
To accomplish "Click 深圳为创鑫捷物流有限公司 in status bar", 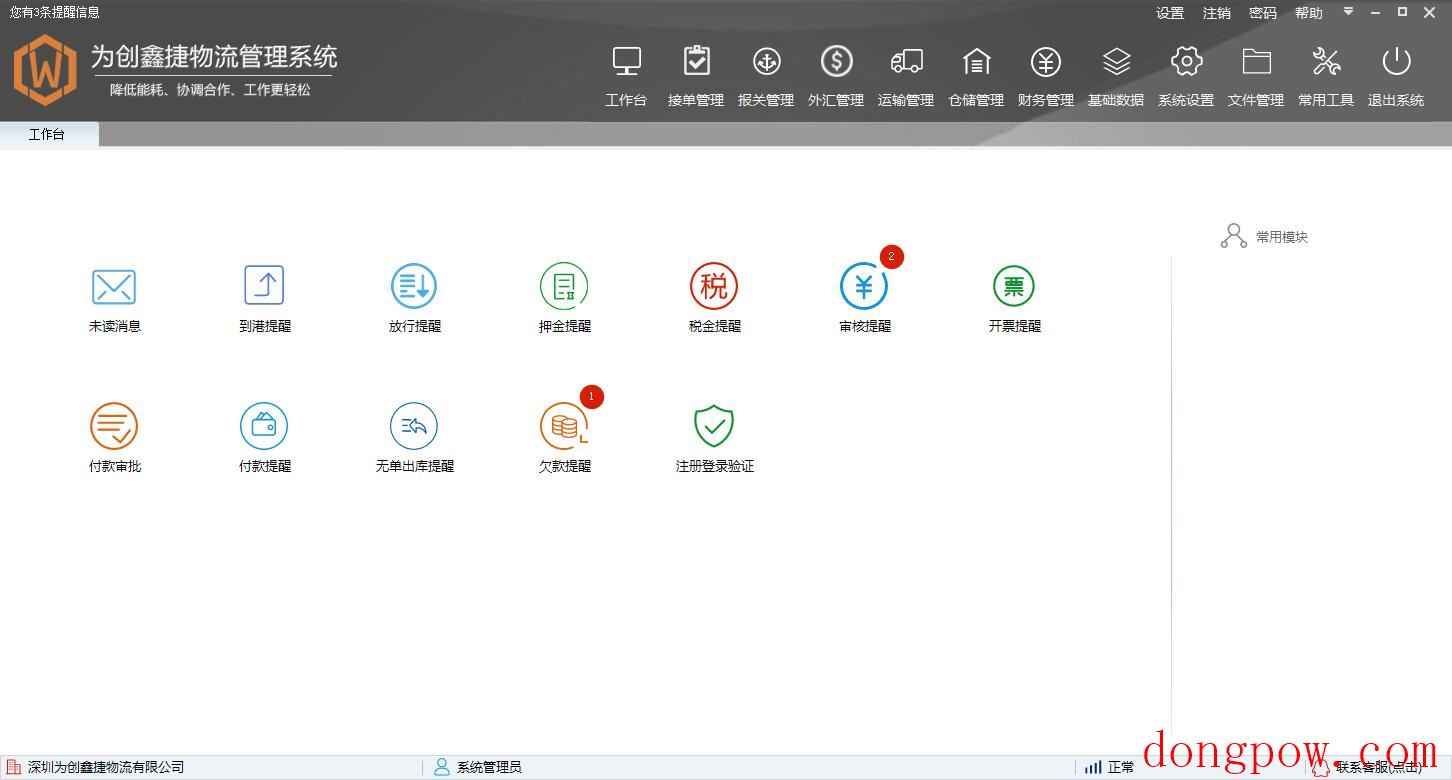I will click(106, 767).
